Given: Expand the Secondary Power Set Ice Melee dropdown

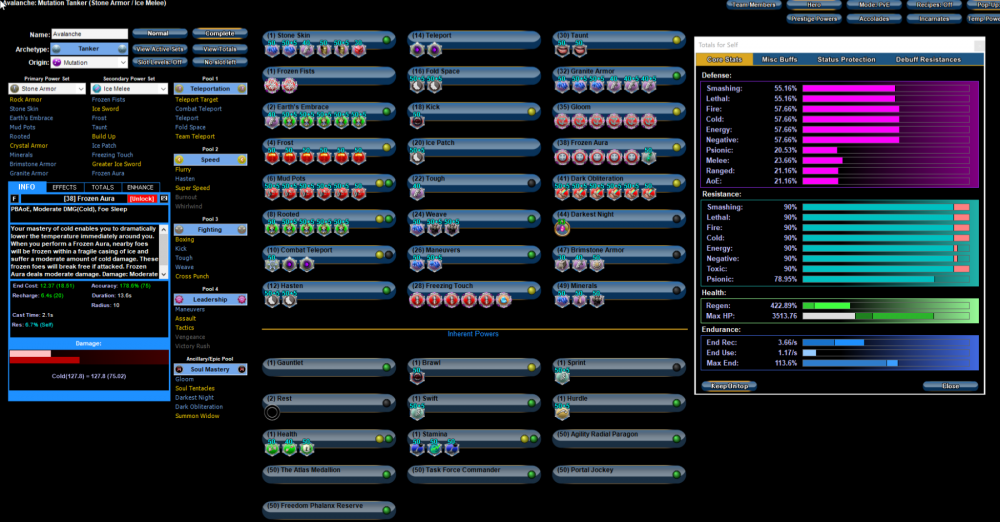Looking at the screenshot, I should coord(129,89).
